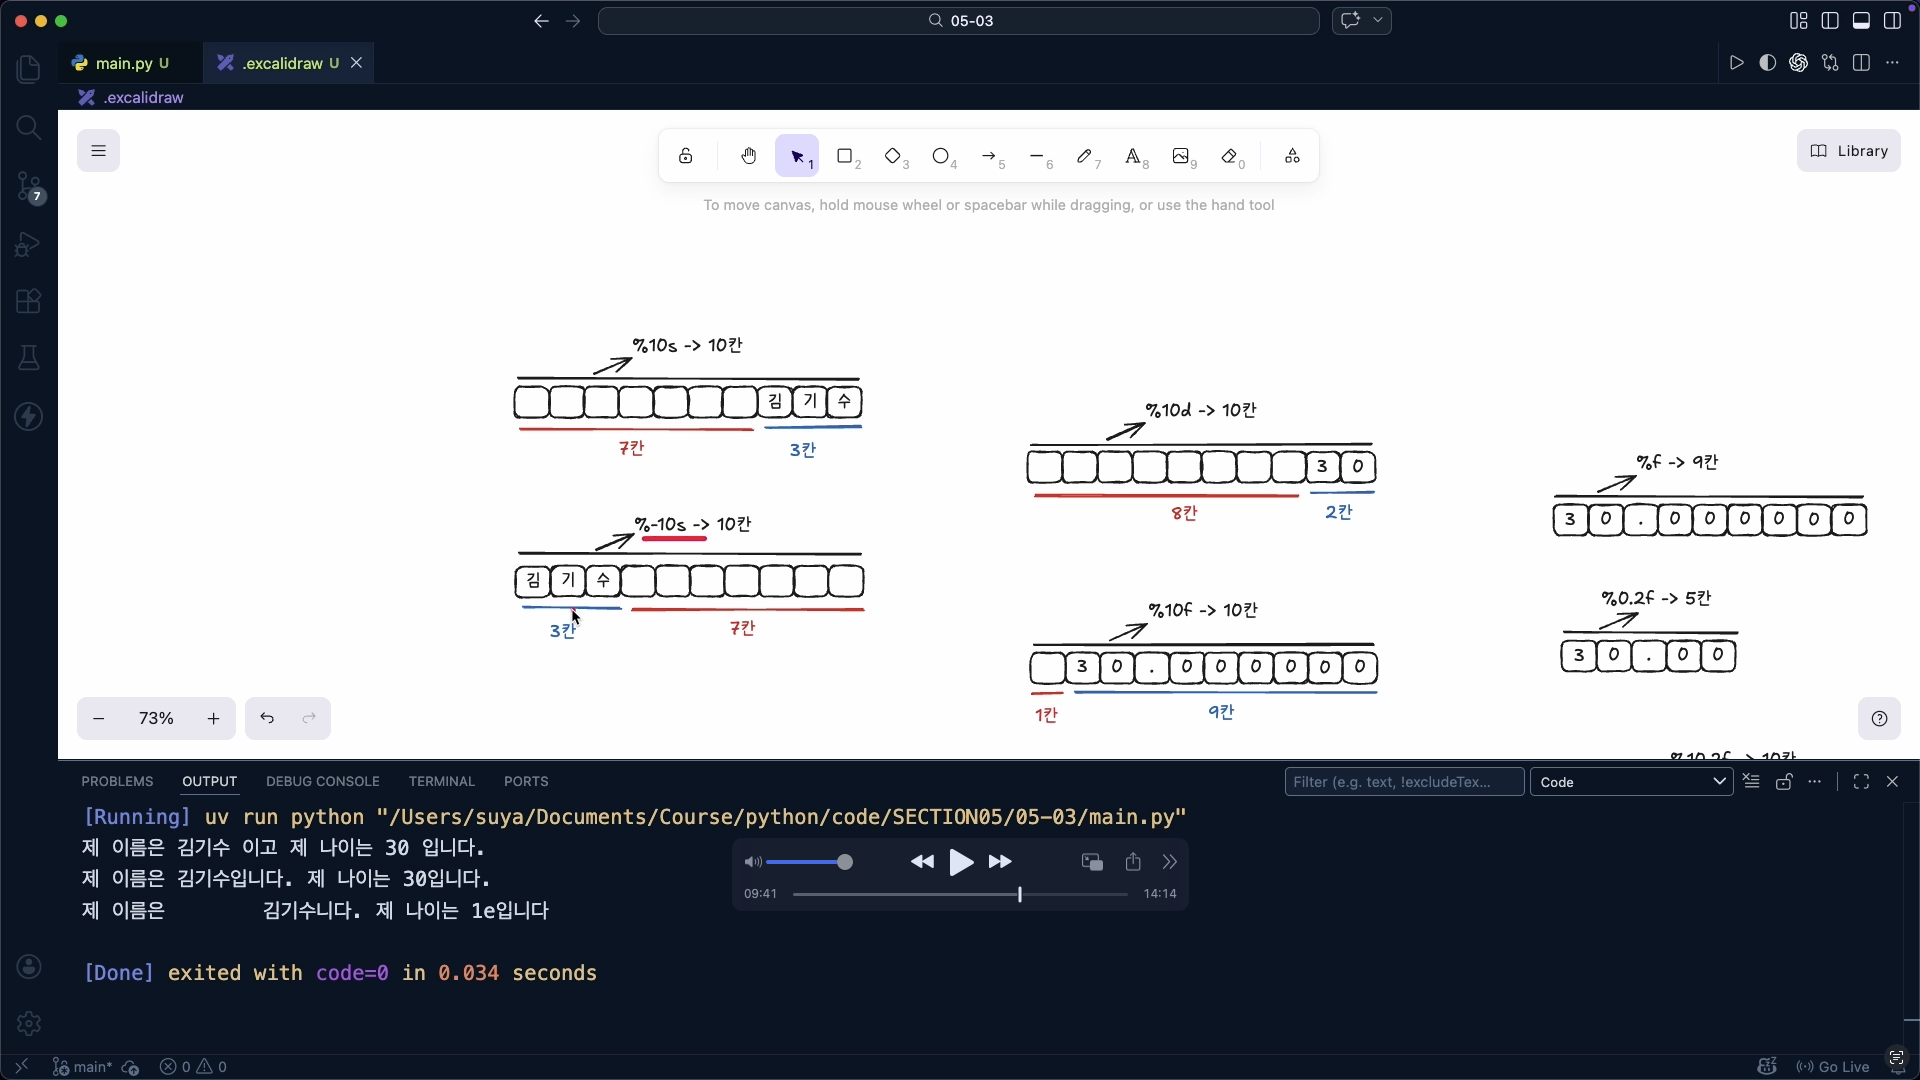Open the DEBUG CONSOLE tab
This screenshot has height=1080, width=1920.
(322, 781)
